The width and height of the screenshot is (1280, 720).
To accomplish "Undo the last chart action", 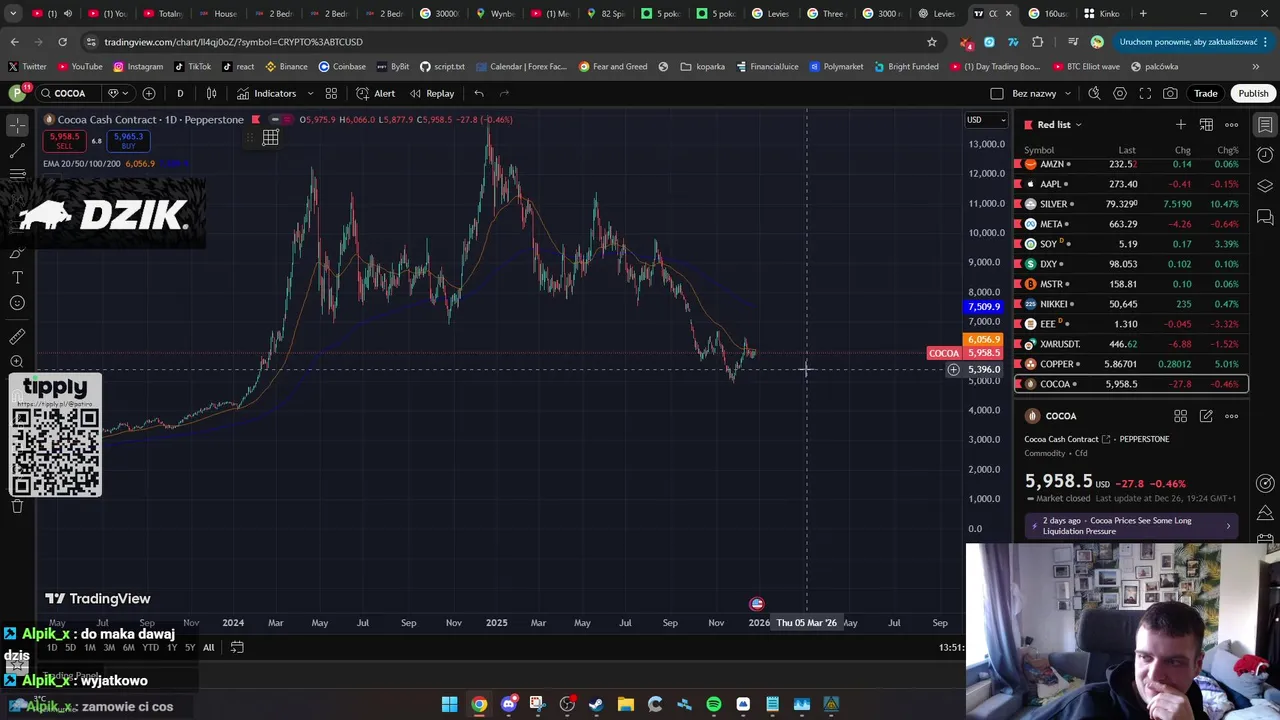I will (479, 93).
